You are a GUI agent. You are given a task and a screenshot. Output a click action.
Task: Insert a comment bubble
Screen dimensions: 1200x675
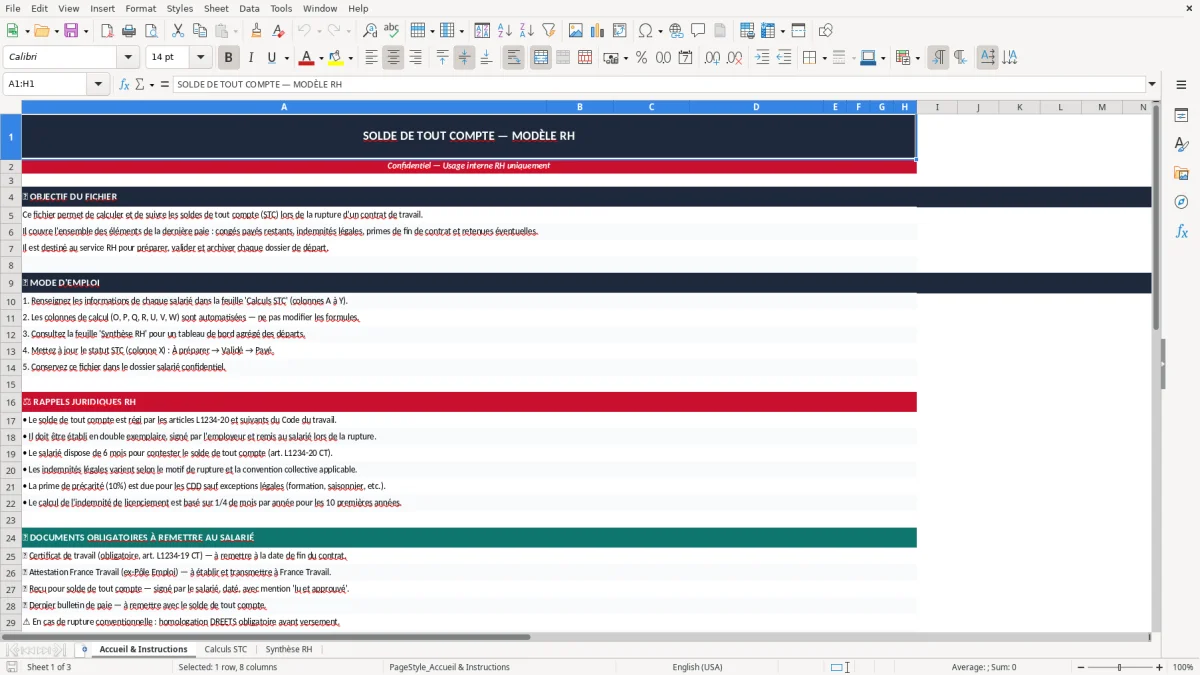pos(698,31)
